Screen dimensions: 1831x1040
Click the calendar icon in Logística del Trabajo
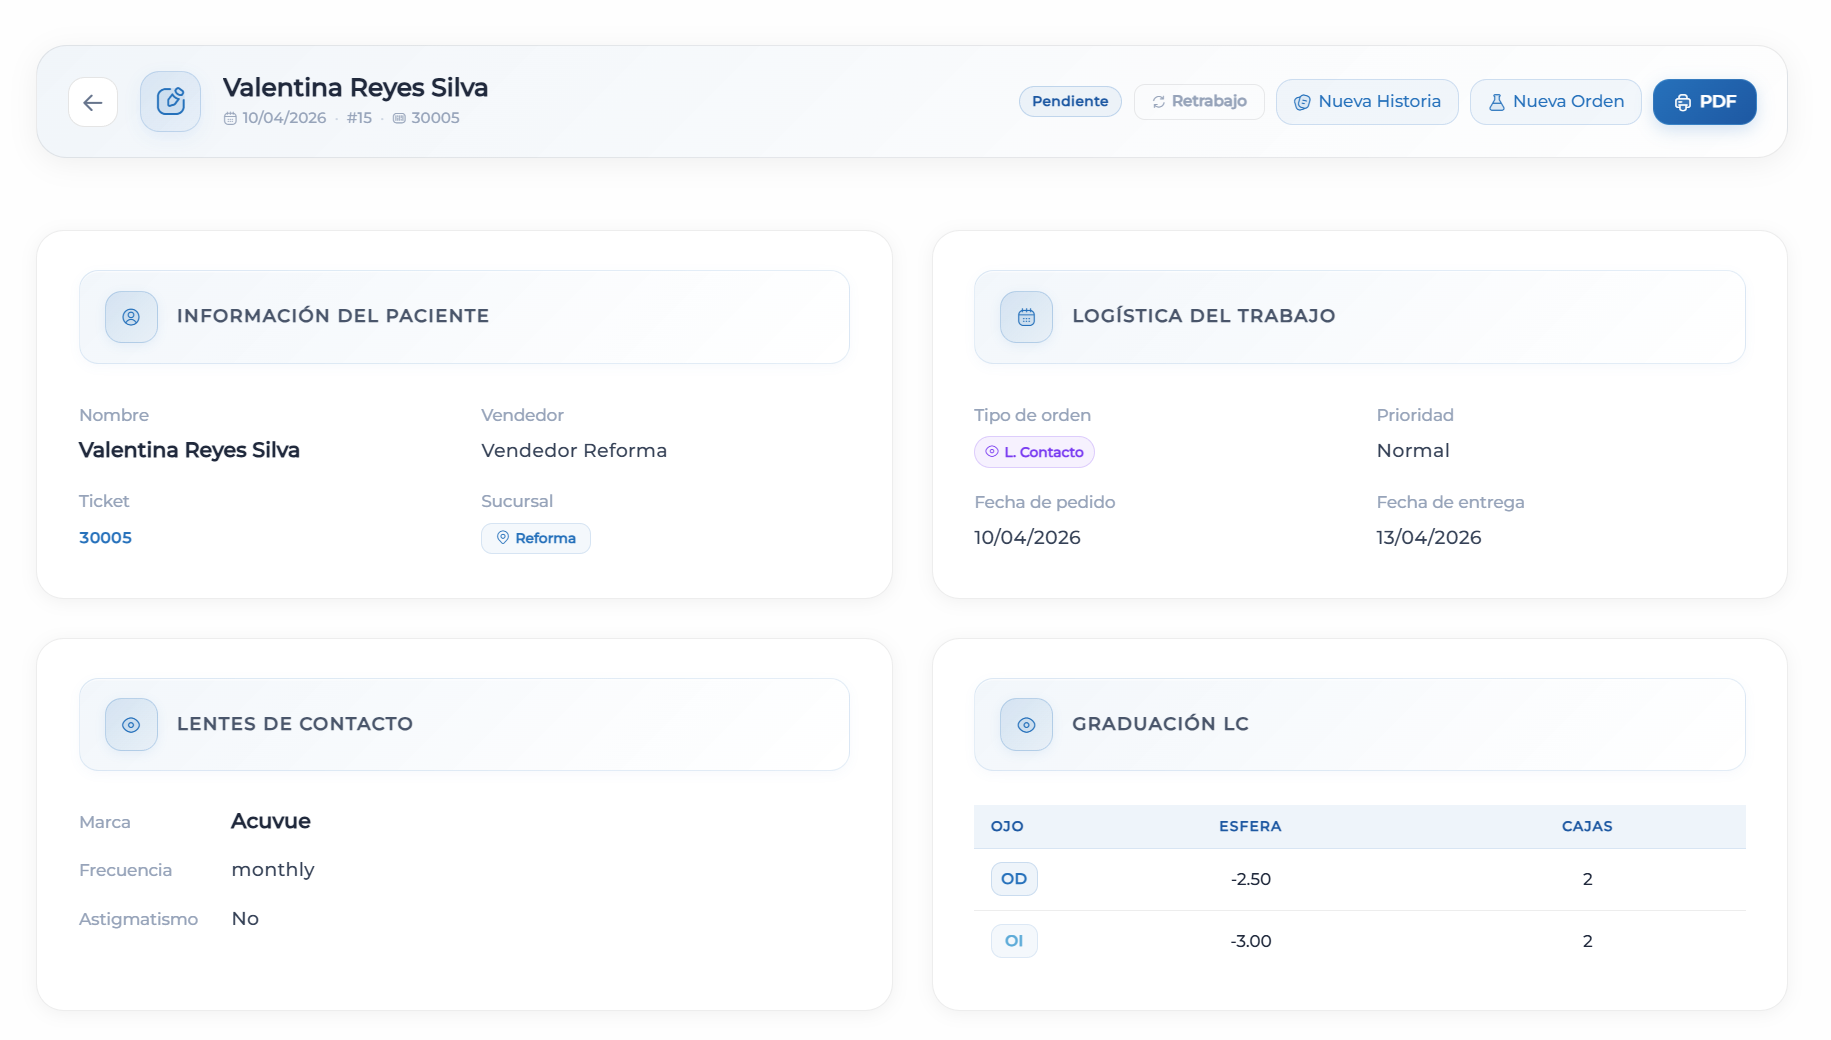pyautogui.click(x=1026, y=317)
